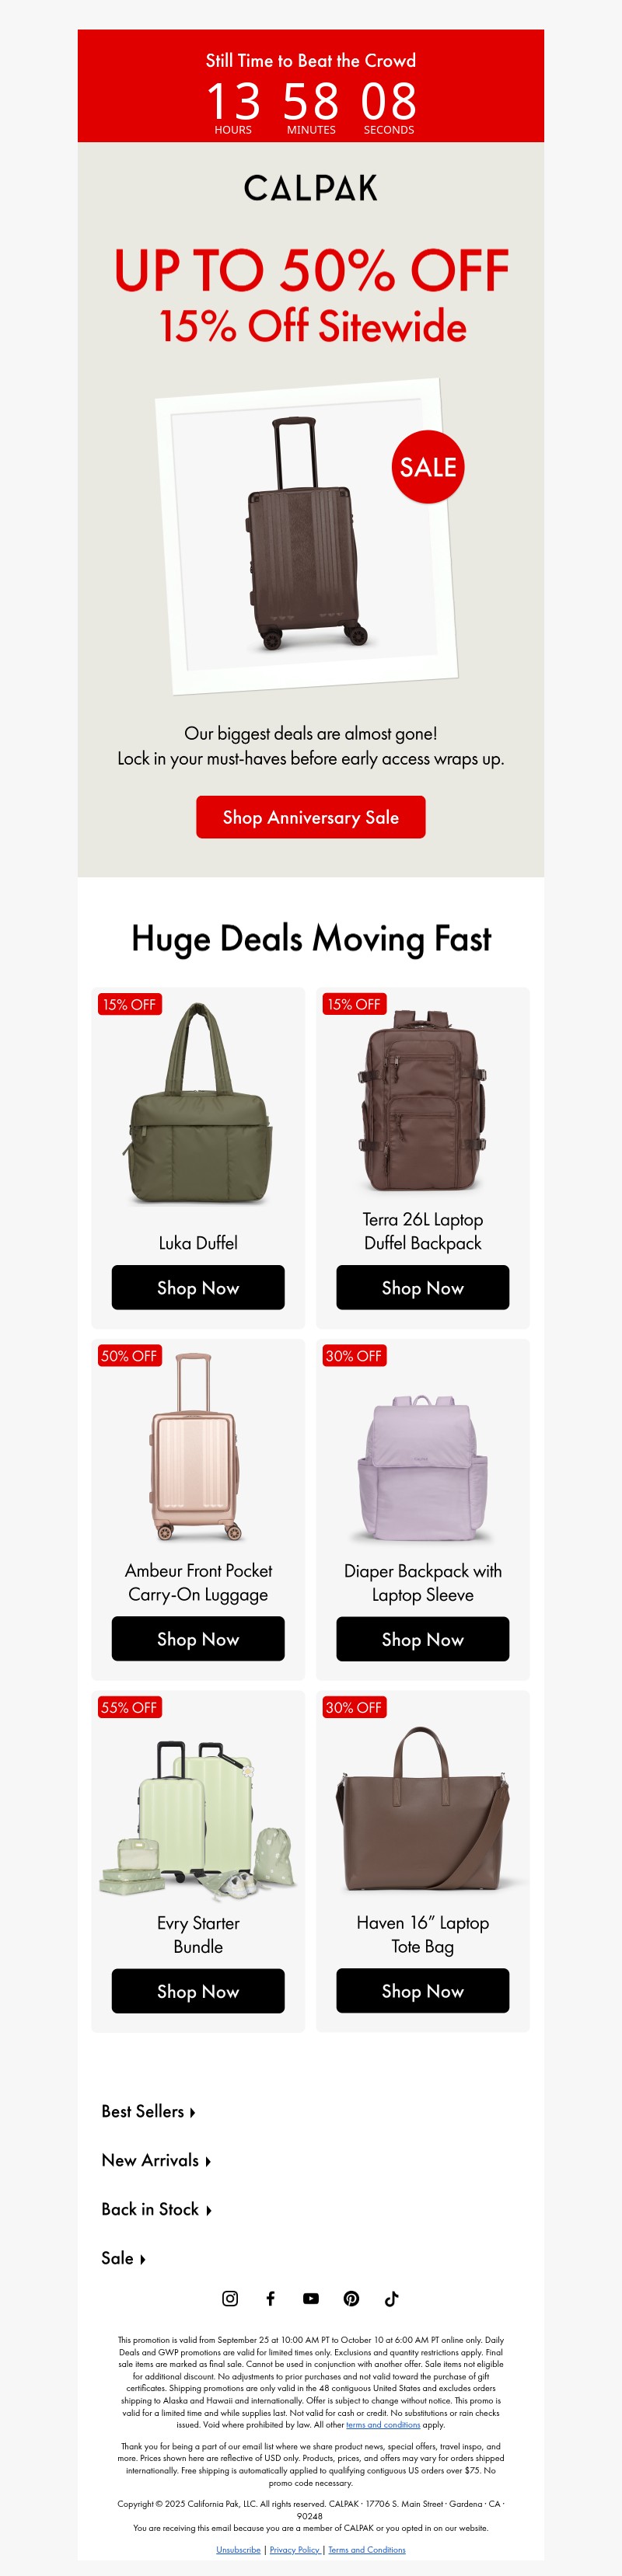The width and height of the screenshot is (622, 2576).
Task: Open the Facebook social icon
Action: (270, 2298)
